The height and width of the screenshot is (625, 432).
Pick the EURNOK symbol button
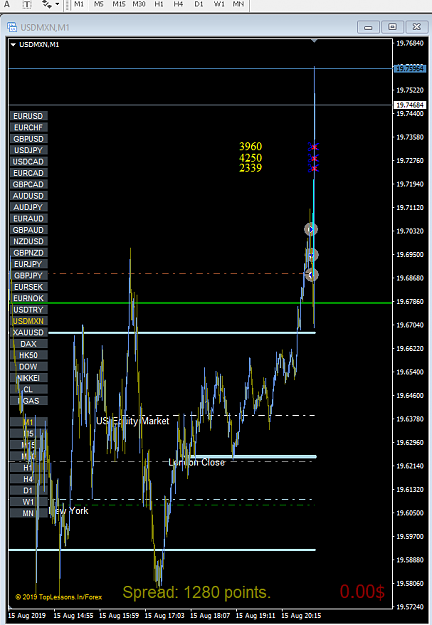[x=29, y=298]
